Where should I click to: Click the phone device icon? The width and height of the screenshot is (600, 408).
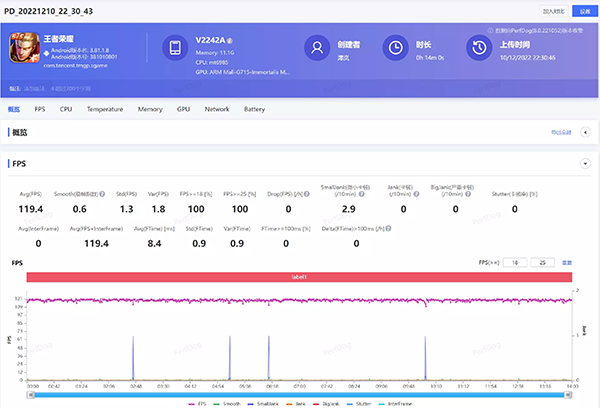(x=175, y=48)
